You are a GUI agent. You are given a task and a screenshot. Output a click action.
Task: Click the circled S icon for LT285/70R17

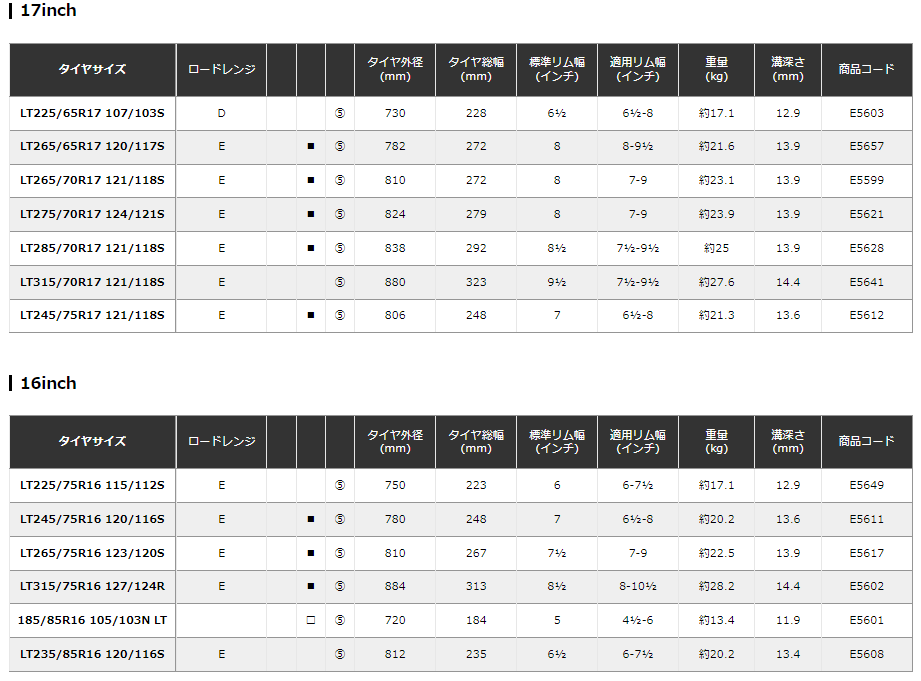[x=340, y=248]
